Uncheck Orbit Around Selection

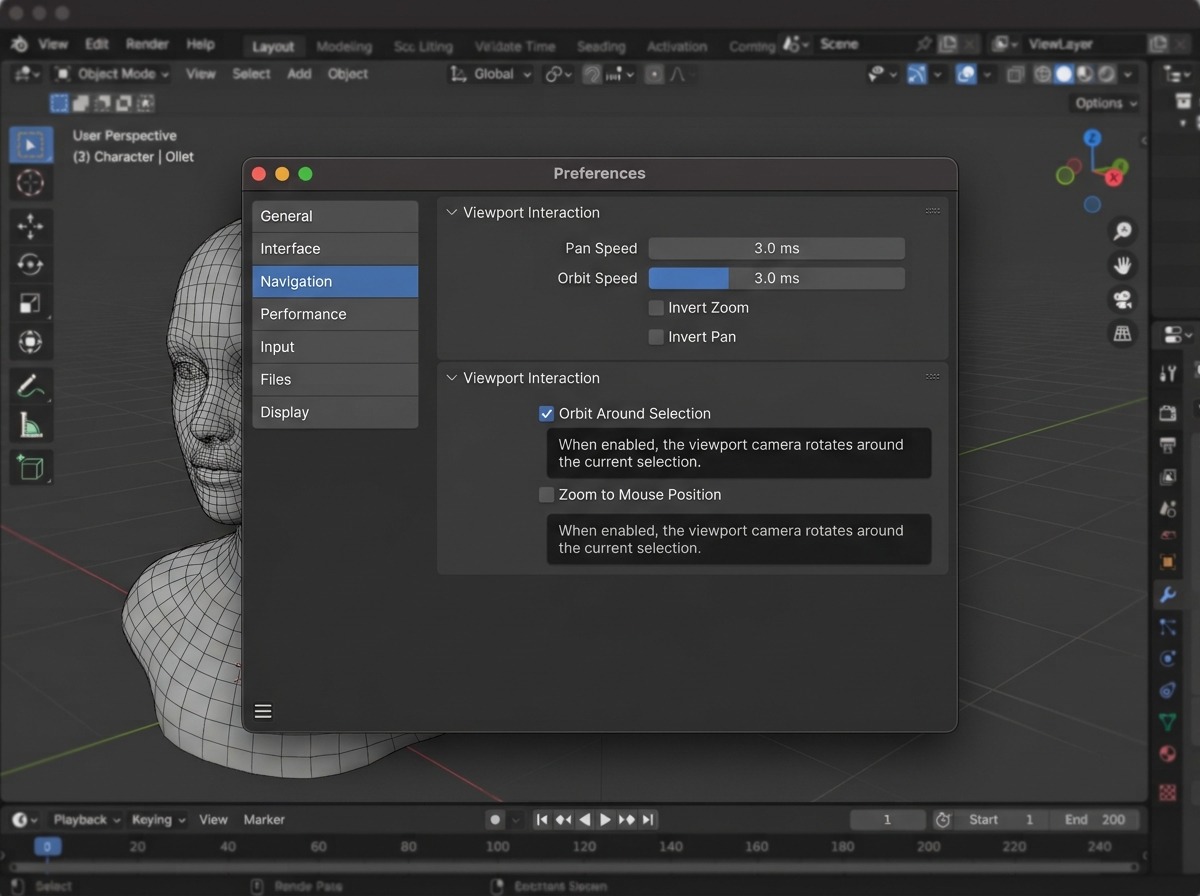click(546, 413)
